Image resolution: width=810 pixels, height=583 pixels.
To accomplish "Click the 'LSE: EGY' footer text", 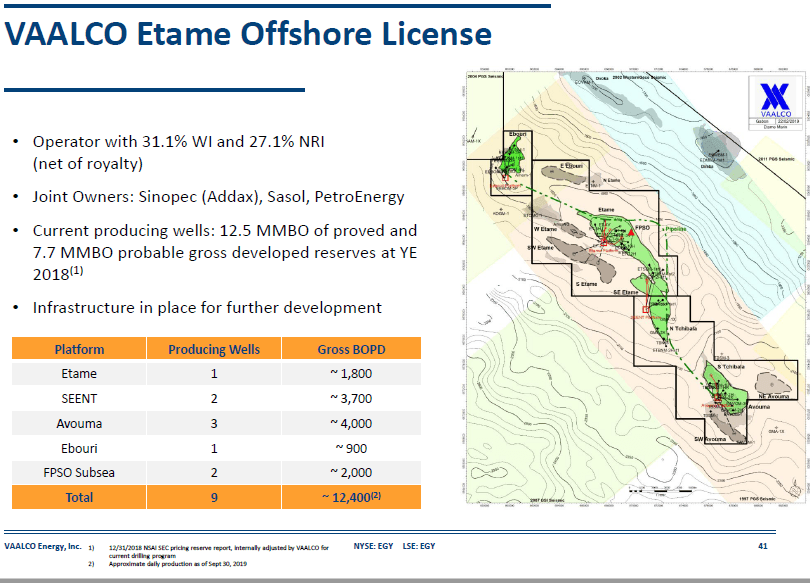I will point(419,546).
